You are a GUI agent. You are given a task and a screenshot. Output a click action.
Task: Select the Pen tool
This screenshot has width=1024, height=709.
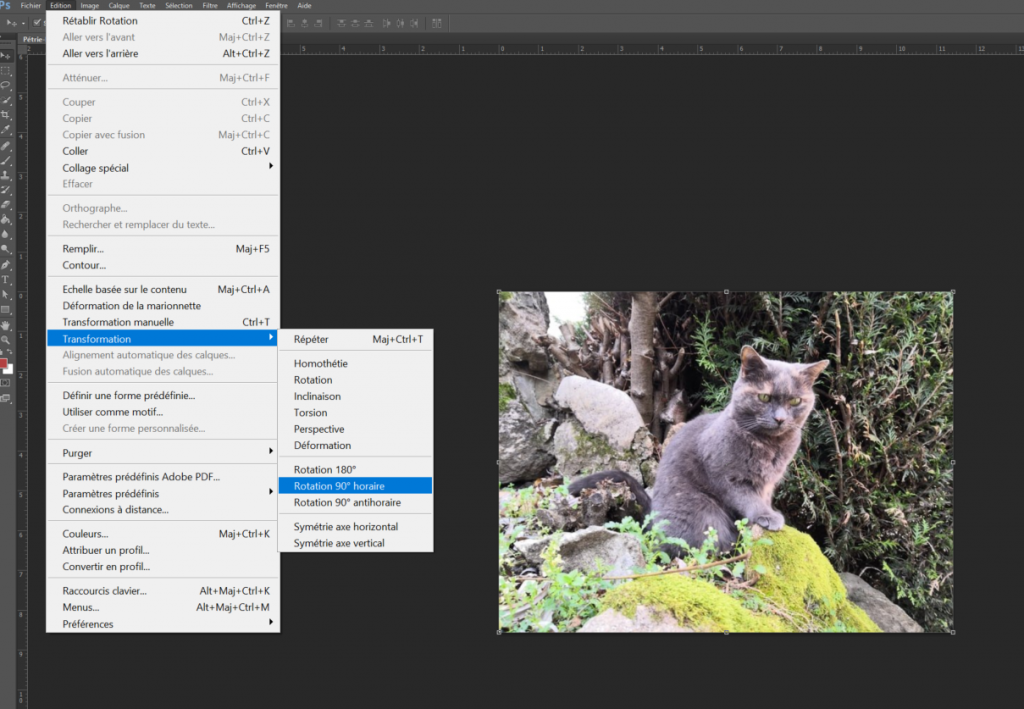coord(6,265)
